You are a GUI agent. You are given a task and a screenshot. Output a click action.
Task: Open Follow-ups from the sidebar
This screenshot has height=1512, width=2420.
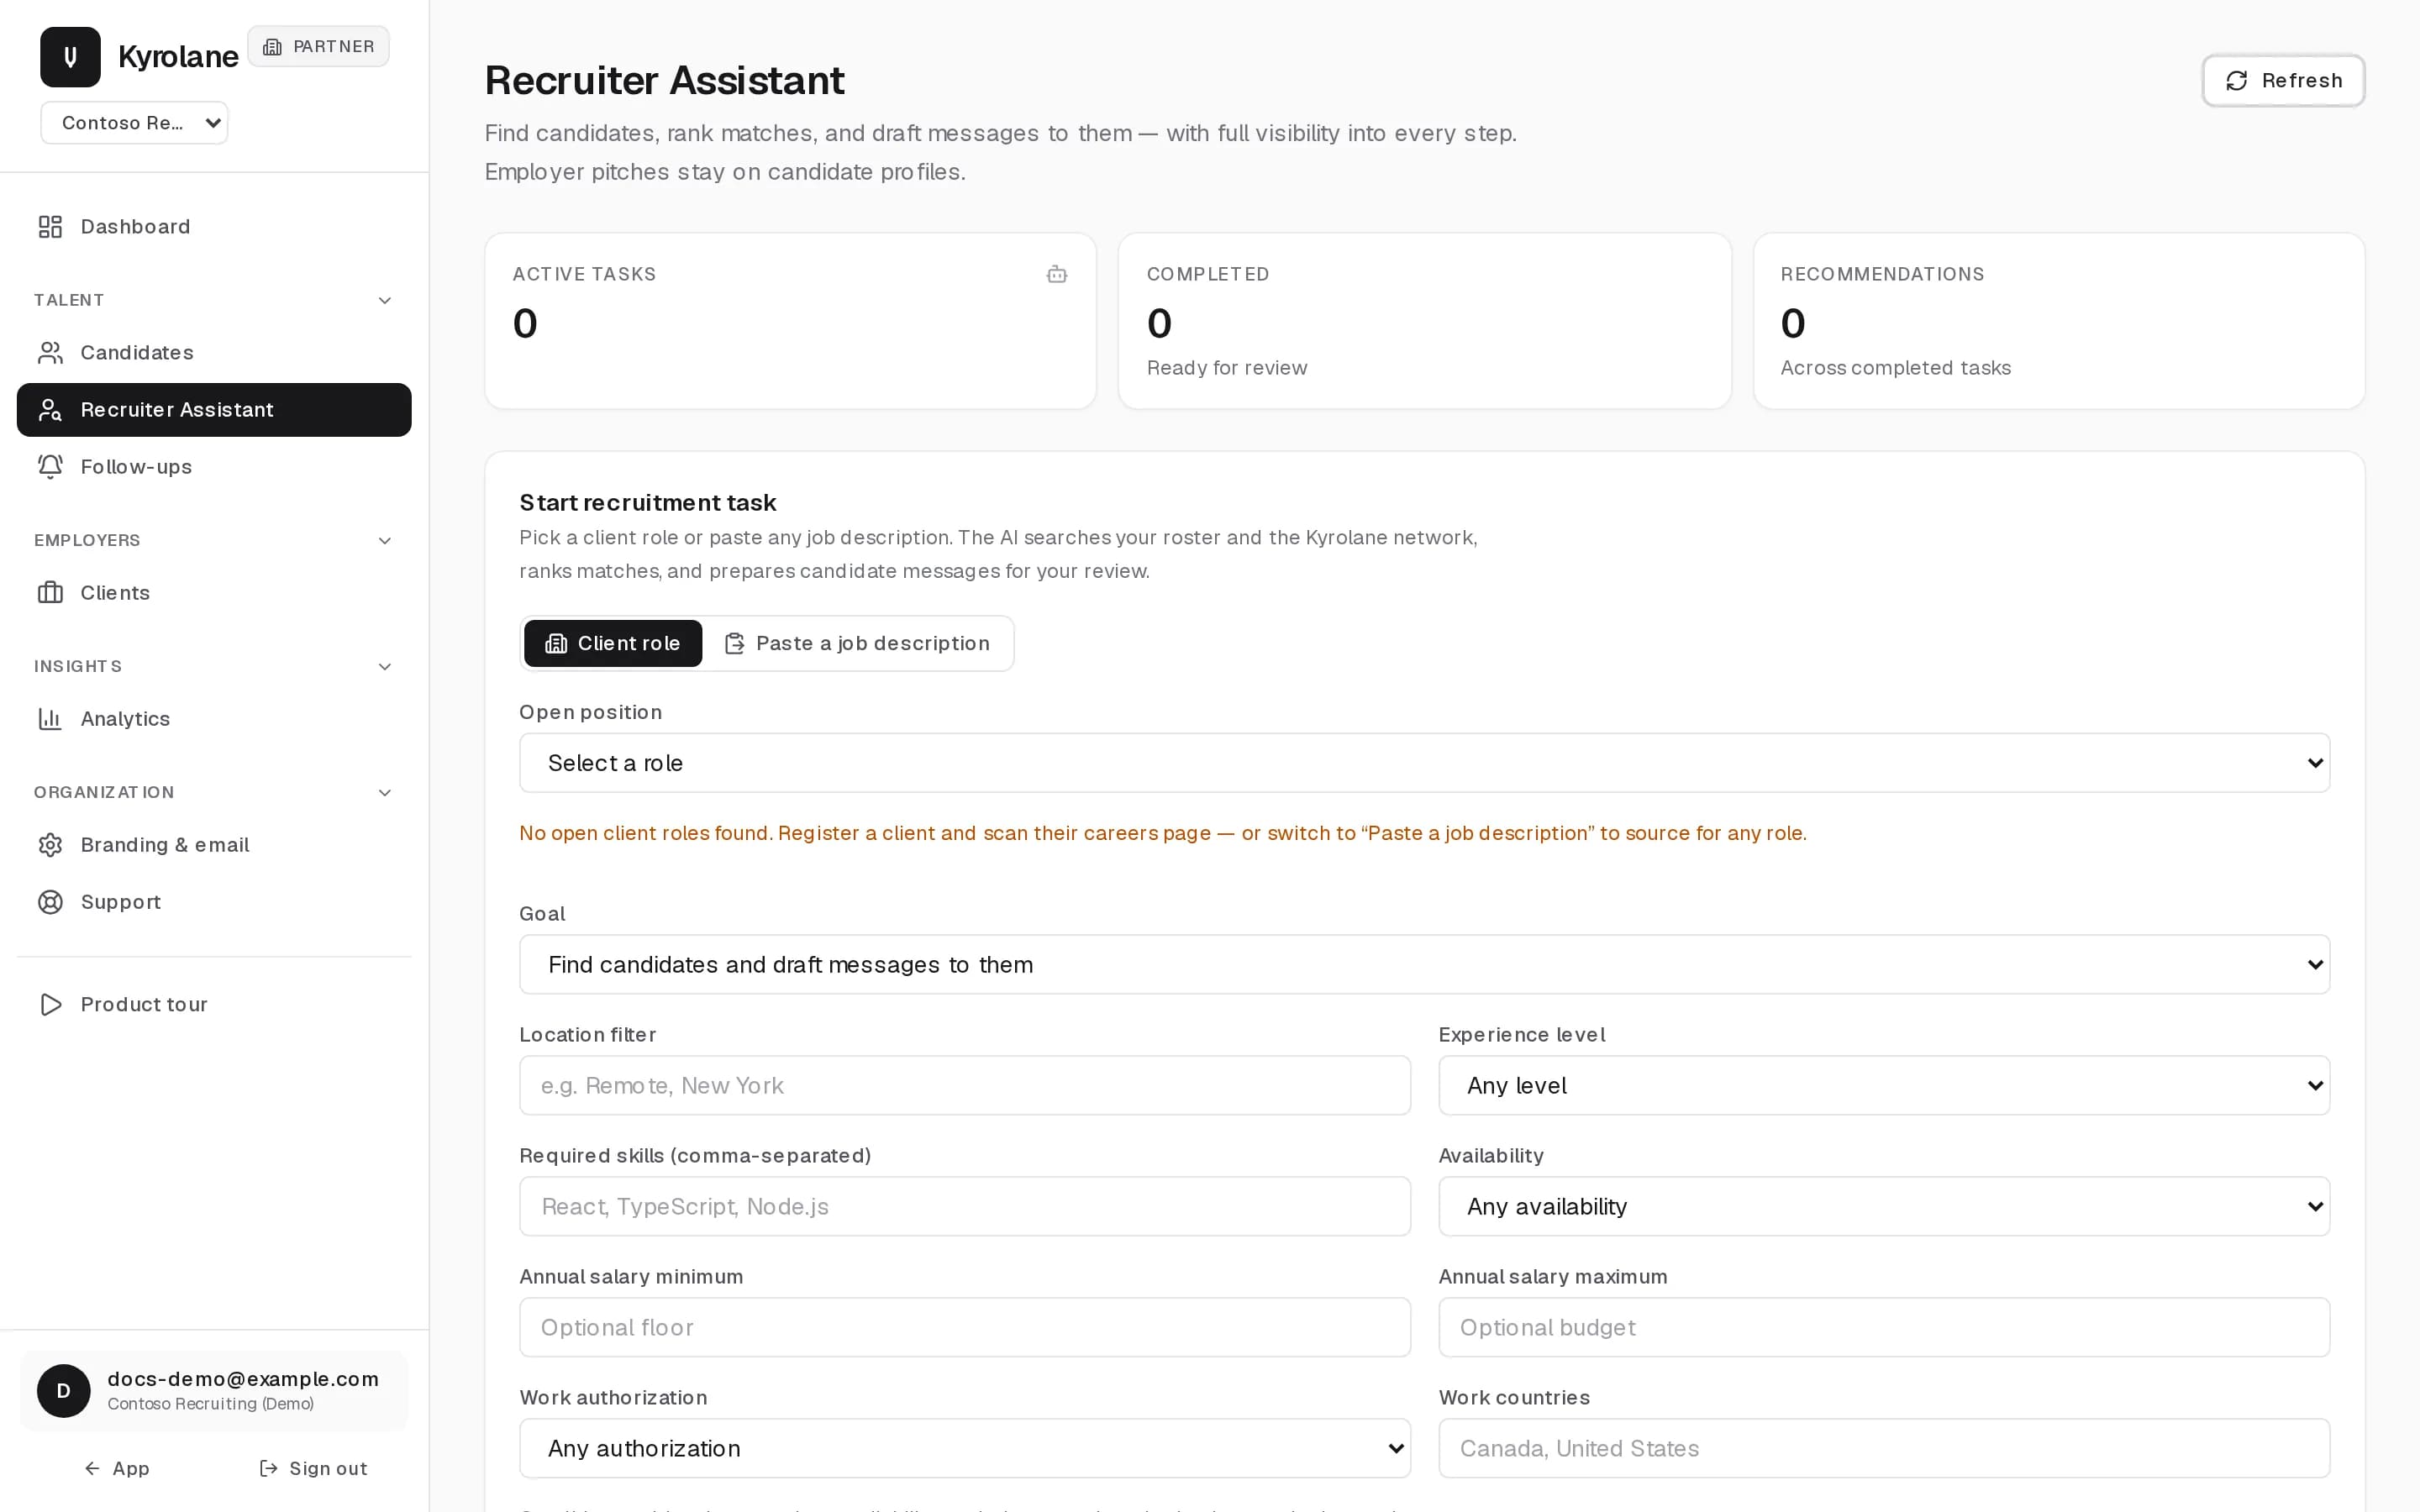click(214, 467)
